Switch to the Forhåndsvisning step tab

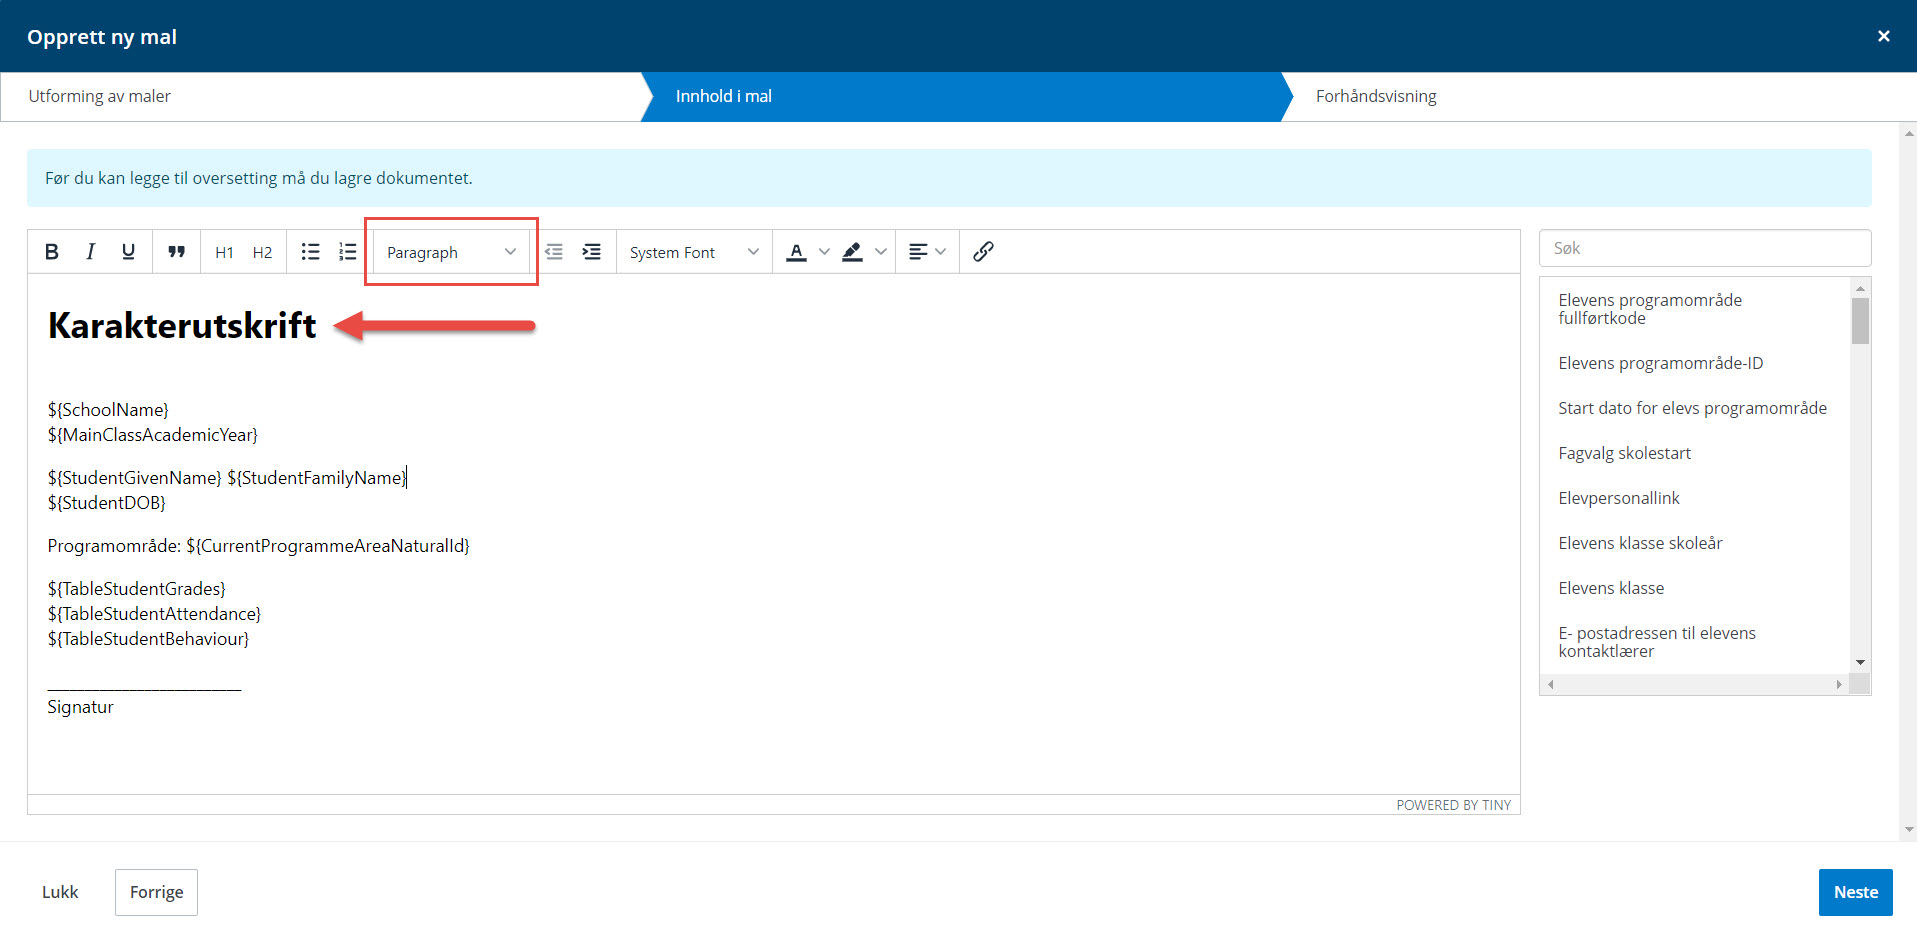coord(1375,96)
